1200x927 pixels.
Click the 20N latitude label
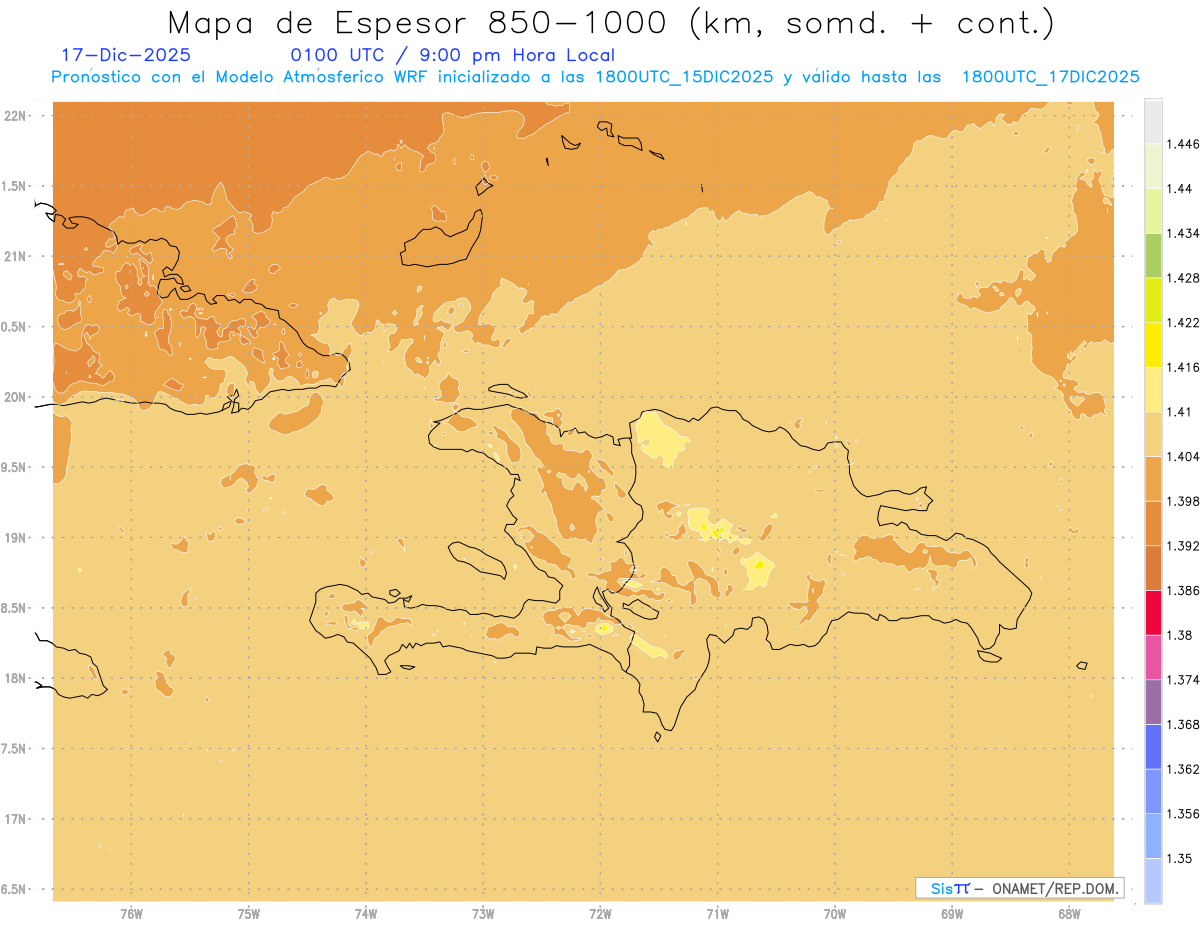[x=17, y=397]
